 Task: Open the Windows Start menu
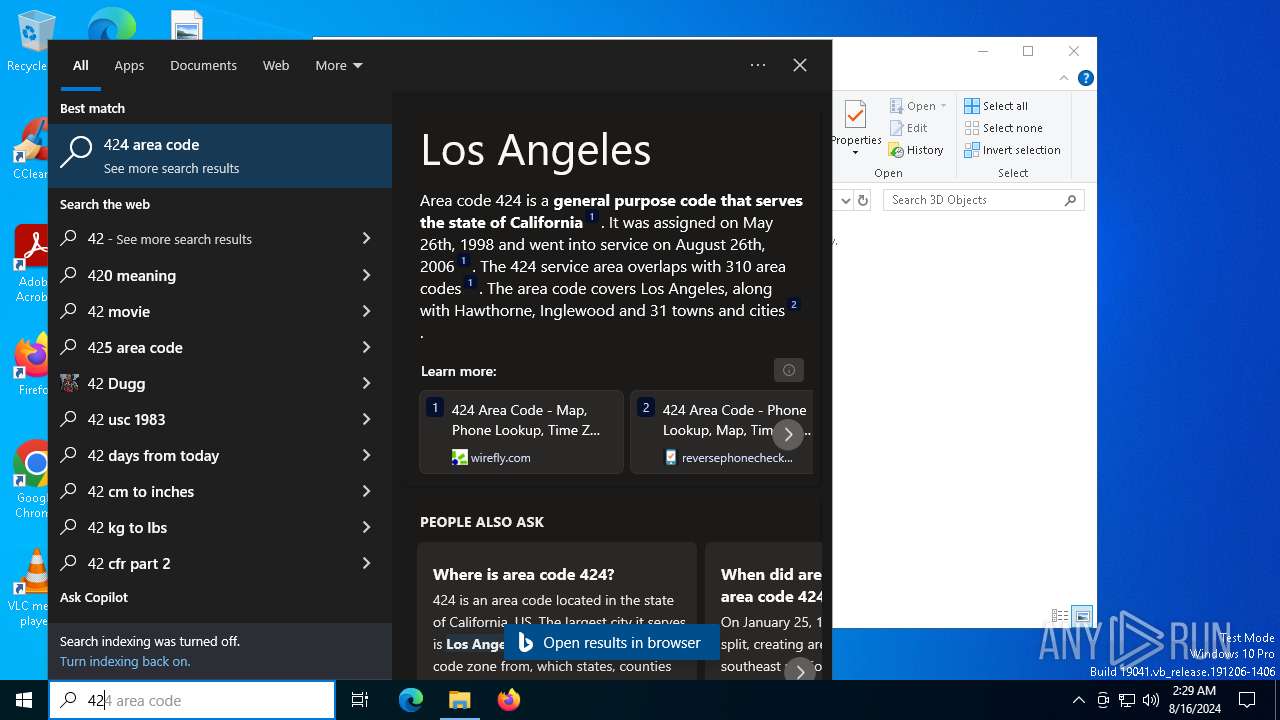point(24,700)
